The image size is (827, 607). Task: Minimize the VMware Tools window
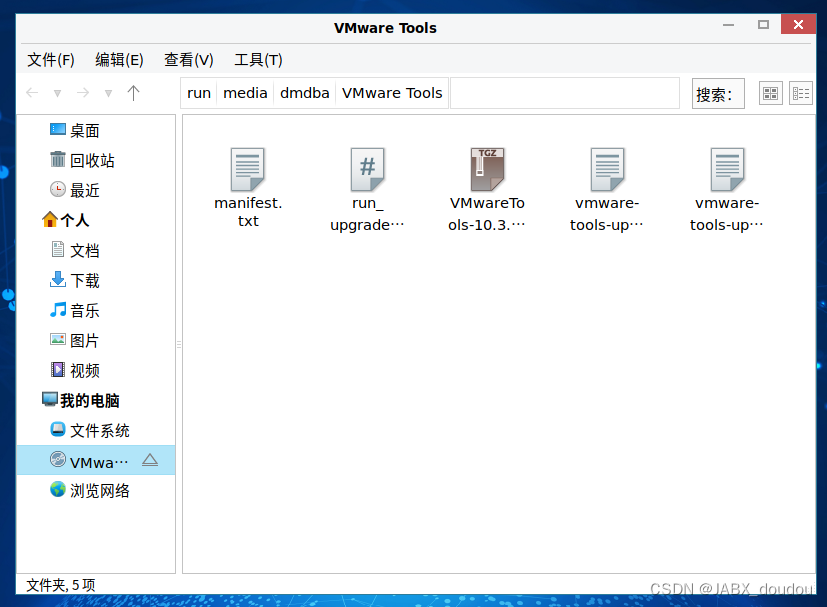[x=728, y=25]
